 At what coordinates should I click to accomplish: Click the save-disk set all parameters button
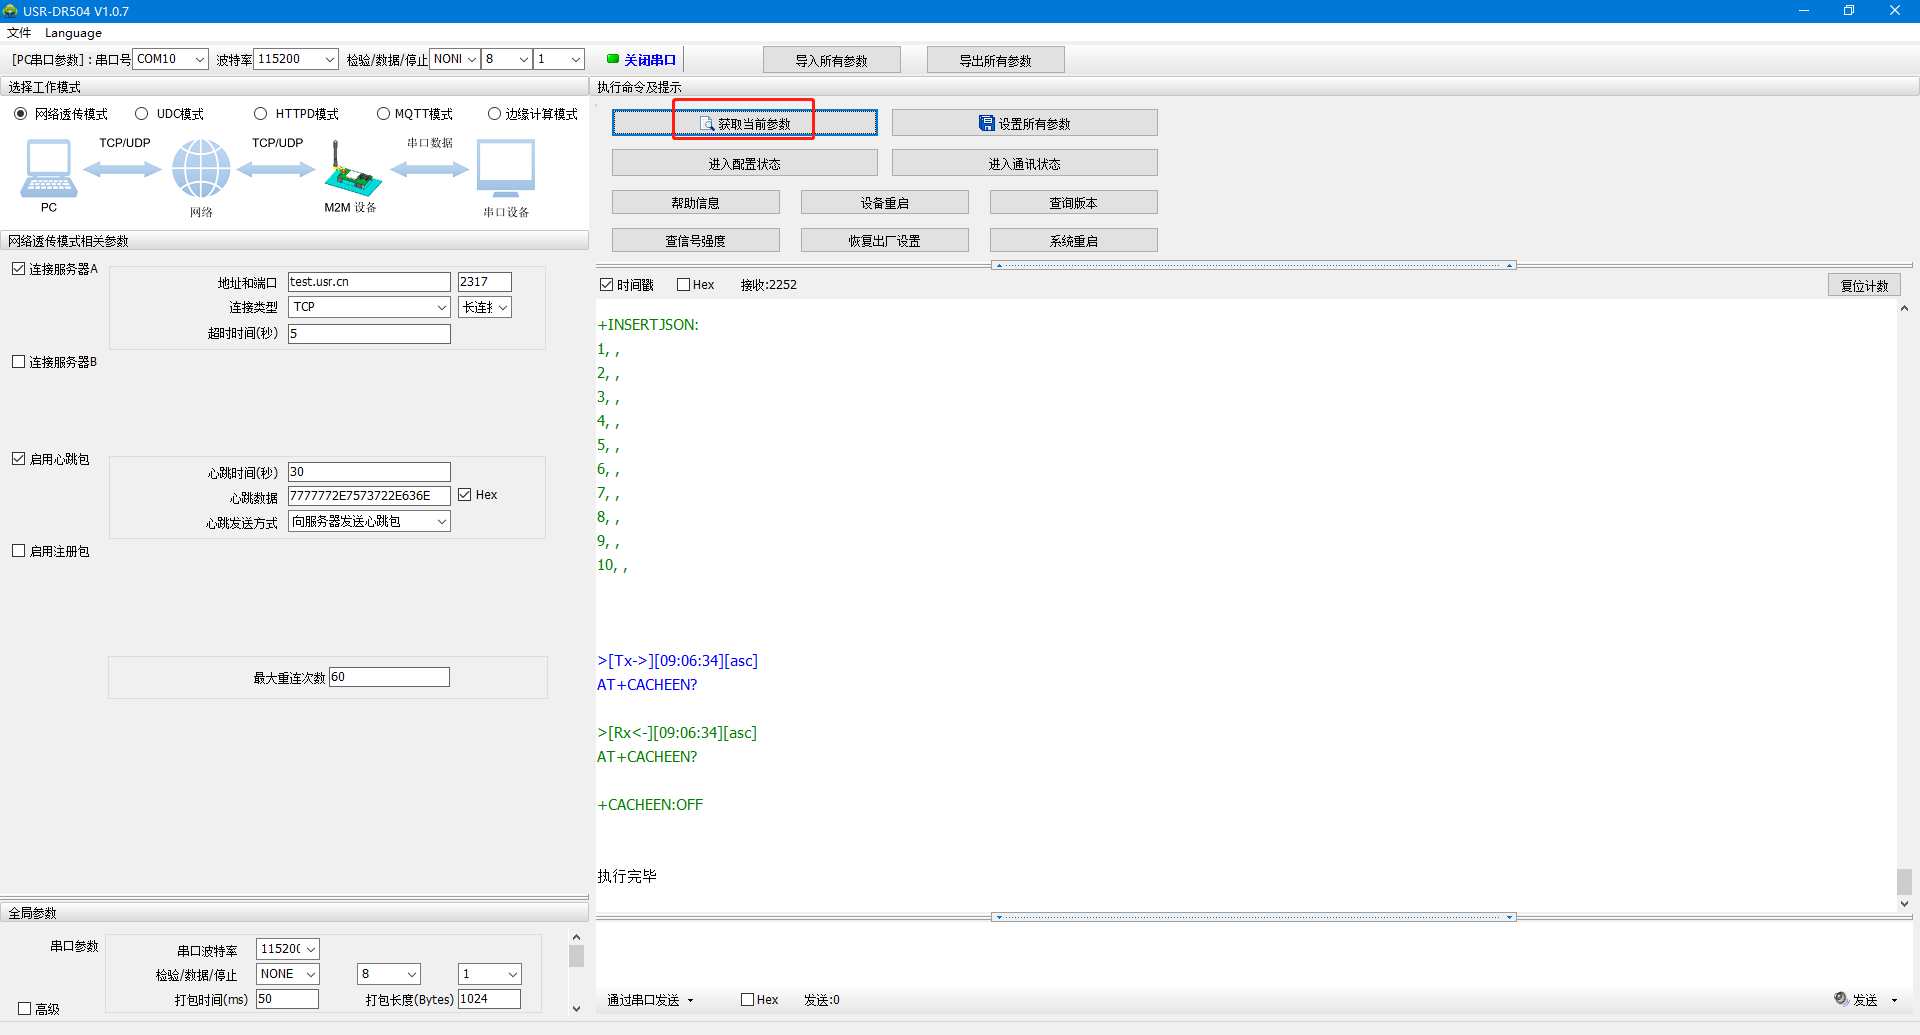click(1024, 123)
